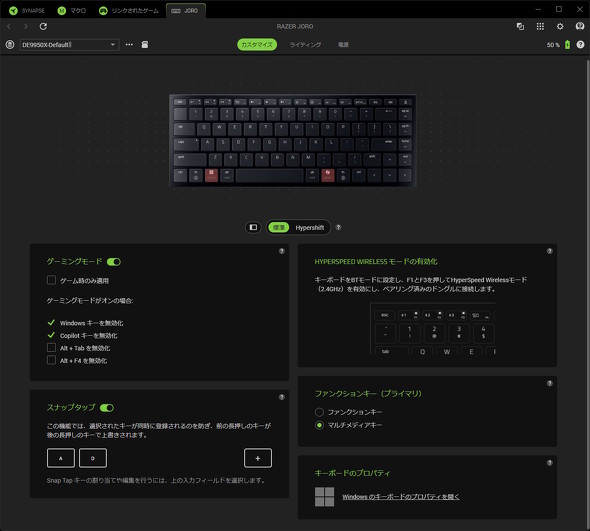Screen dimensions: 590x531
Task: Check the Alt + F4 disable checkbox
Action: click(52, 360)
